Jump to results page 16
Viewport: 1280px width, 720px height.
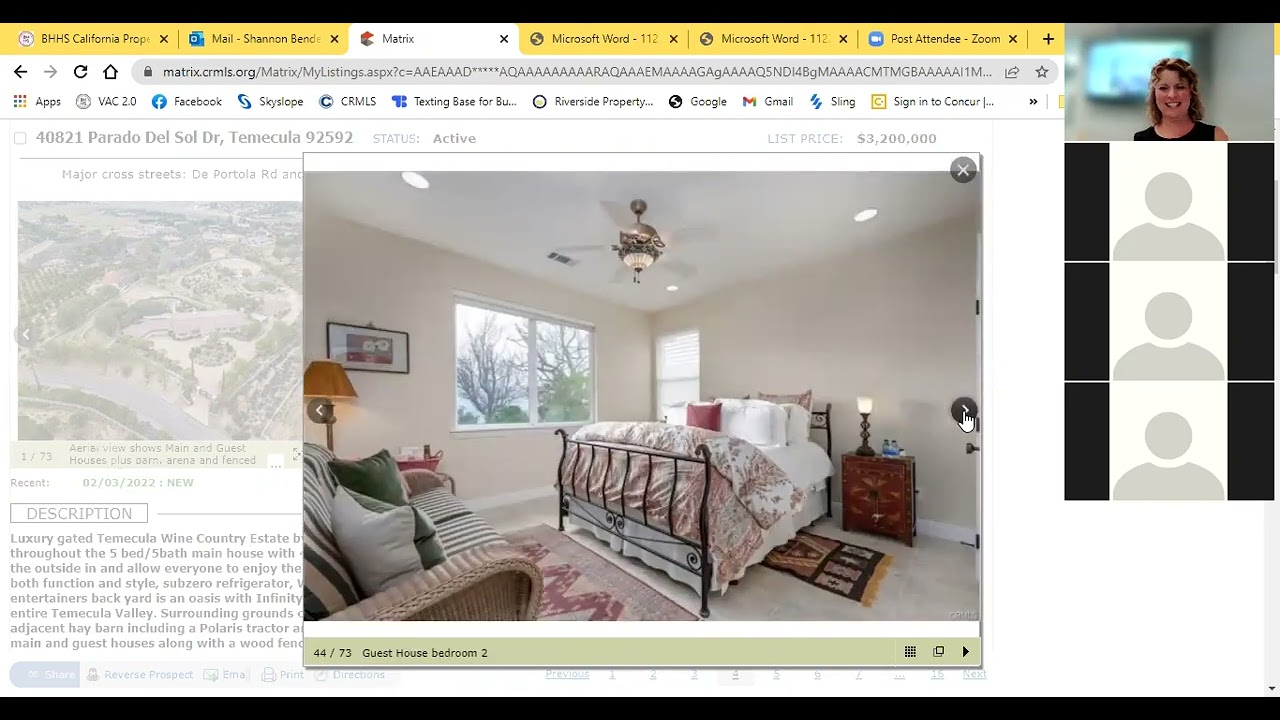(937, 674)
